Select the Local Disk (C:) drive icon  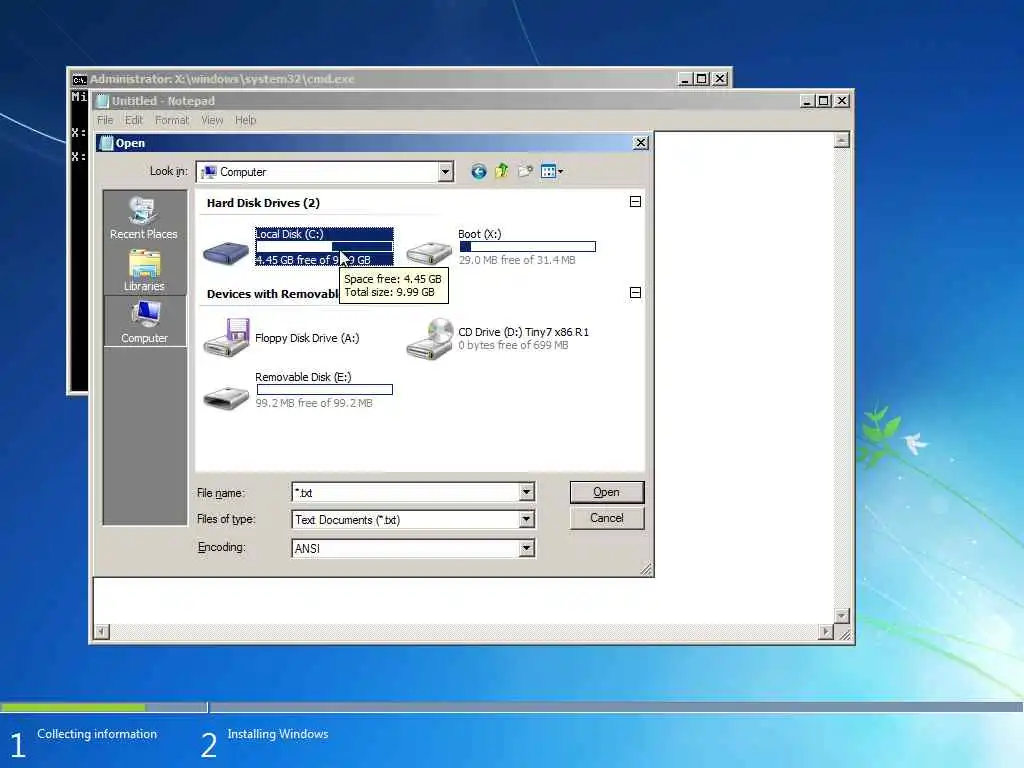click(225, 251)
